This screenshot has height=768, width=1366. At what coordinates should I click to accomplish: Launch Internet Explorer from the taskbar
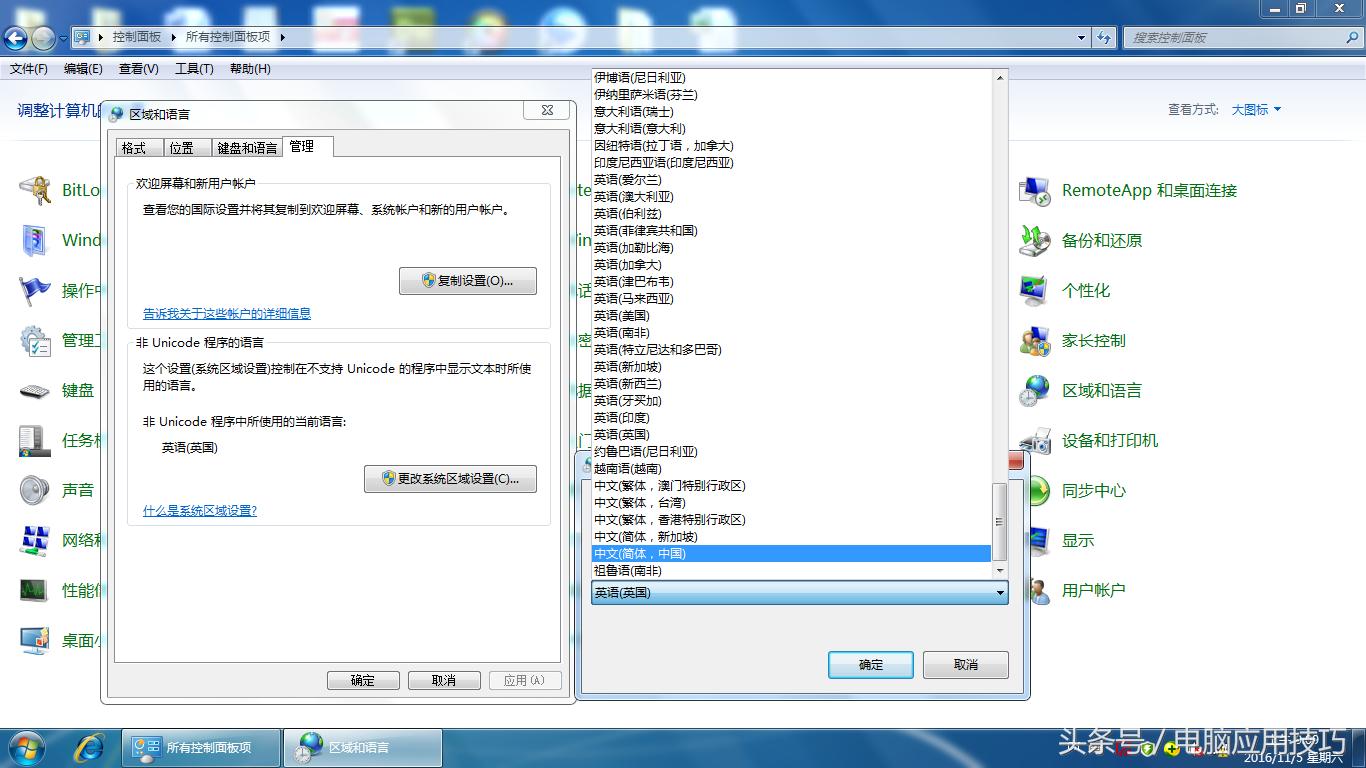pos(88,747)
